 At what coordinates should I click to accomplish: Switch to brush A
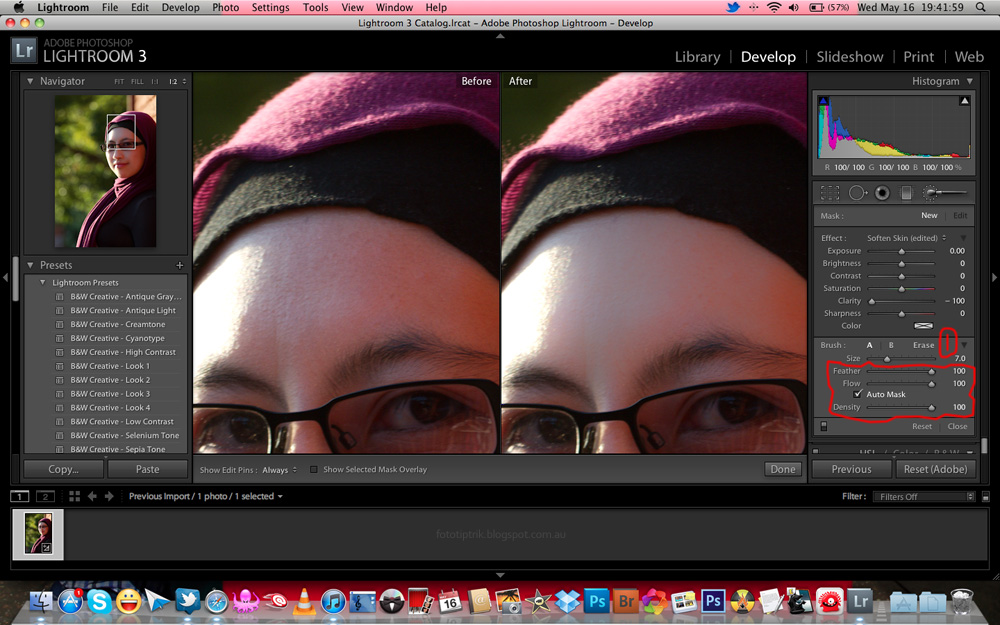pyautogui.click(x=869, y=345)
